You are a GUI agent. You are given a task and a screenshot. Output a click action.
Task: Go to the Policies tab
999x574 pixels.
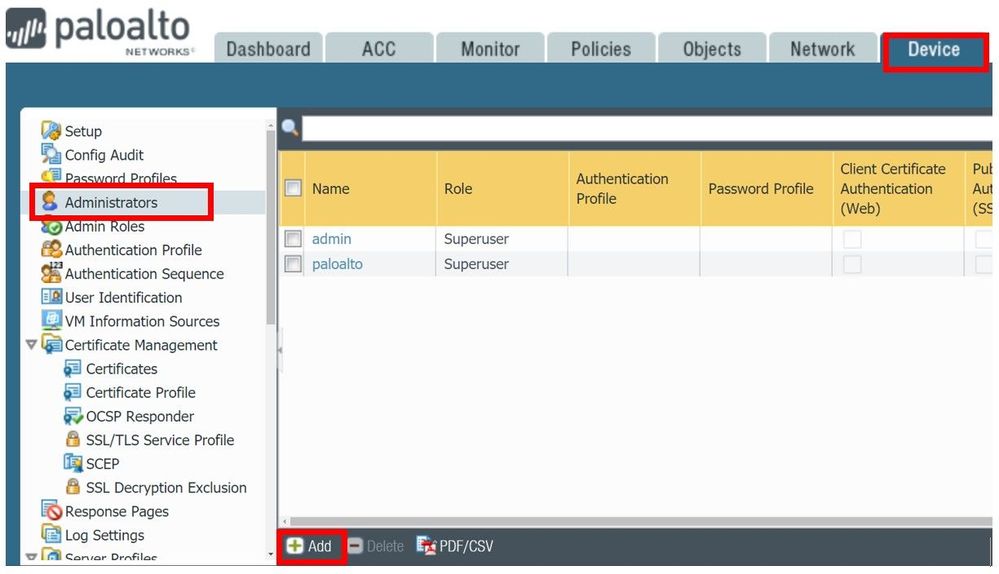click(601, 48)
